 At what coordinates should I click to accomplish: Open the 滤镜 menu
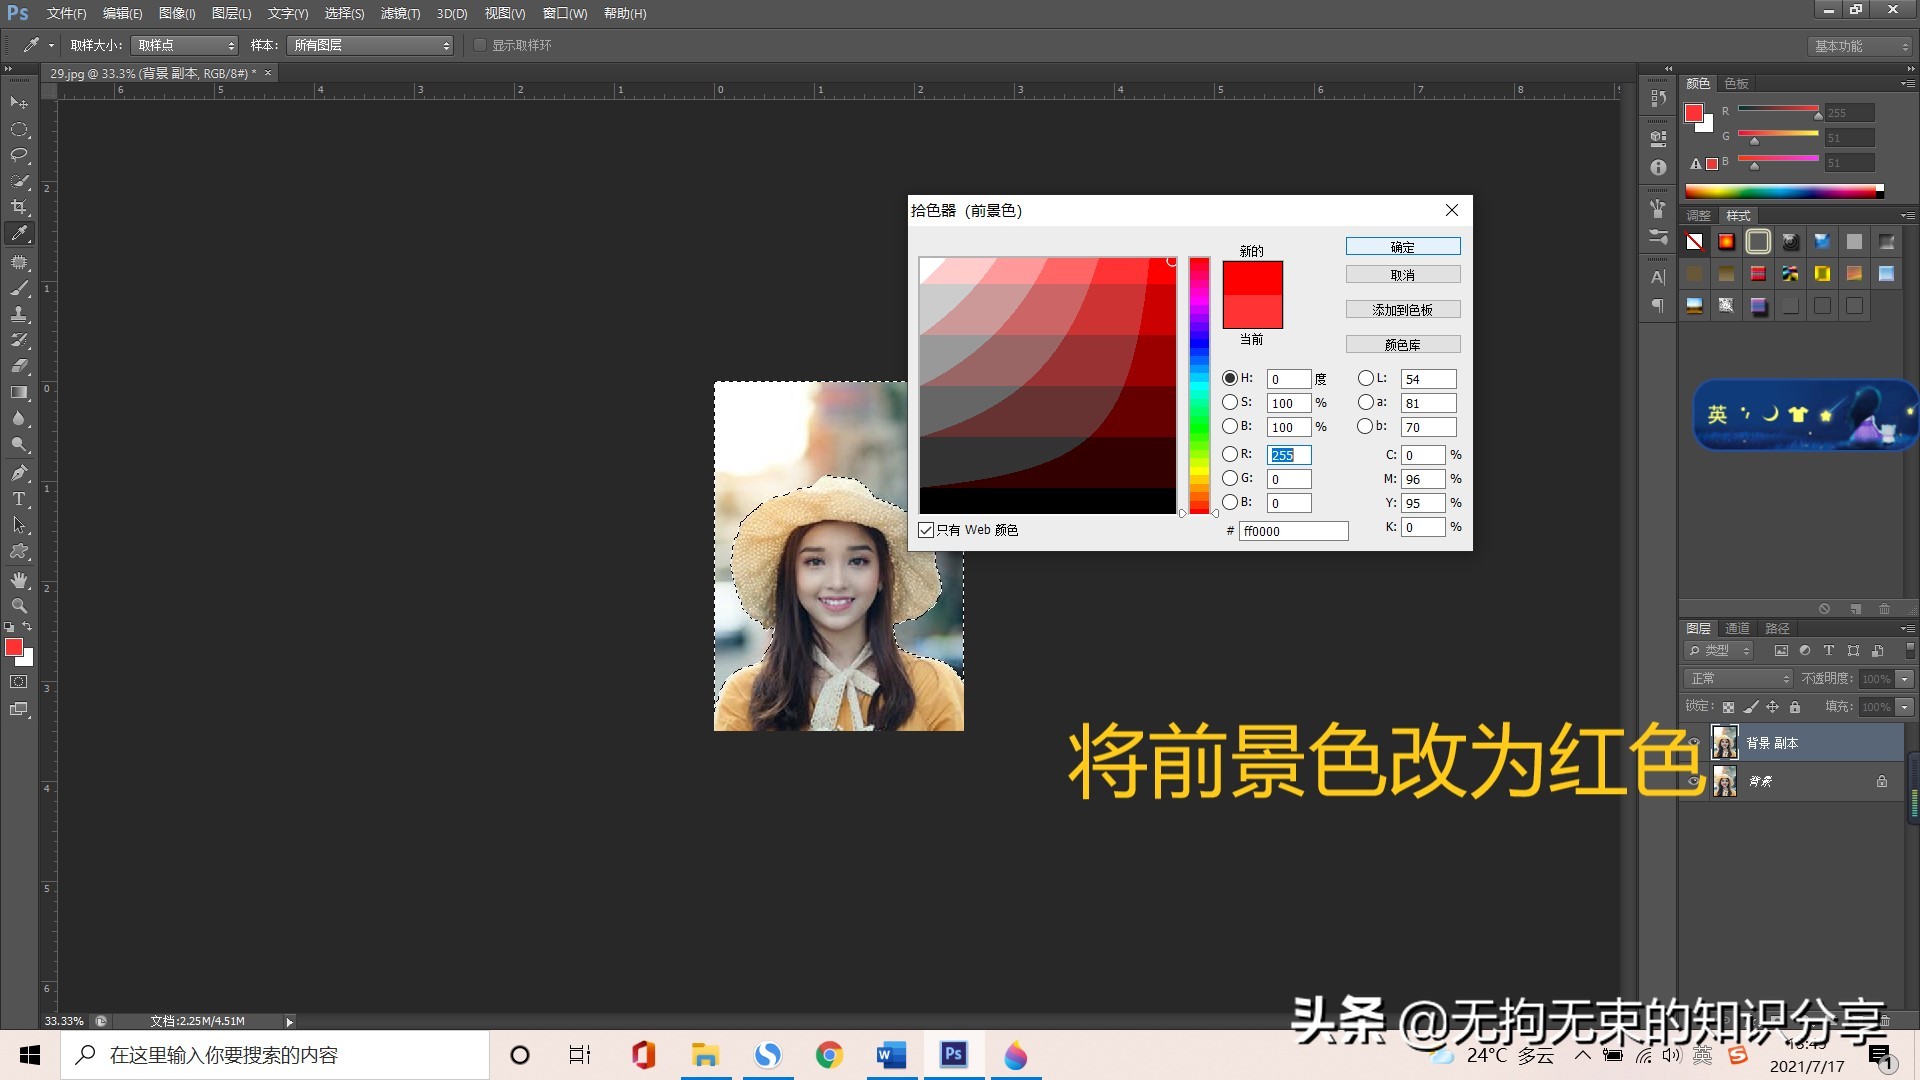pyautogui.click(x=399, y=13)
